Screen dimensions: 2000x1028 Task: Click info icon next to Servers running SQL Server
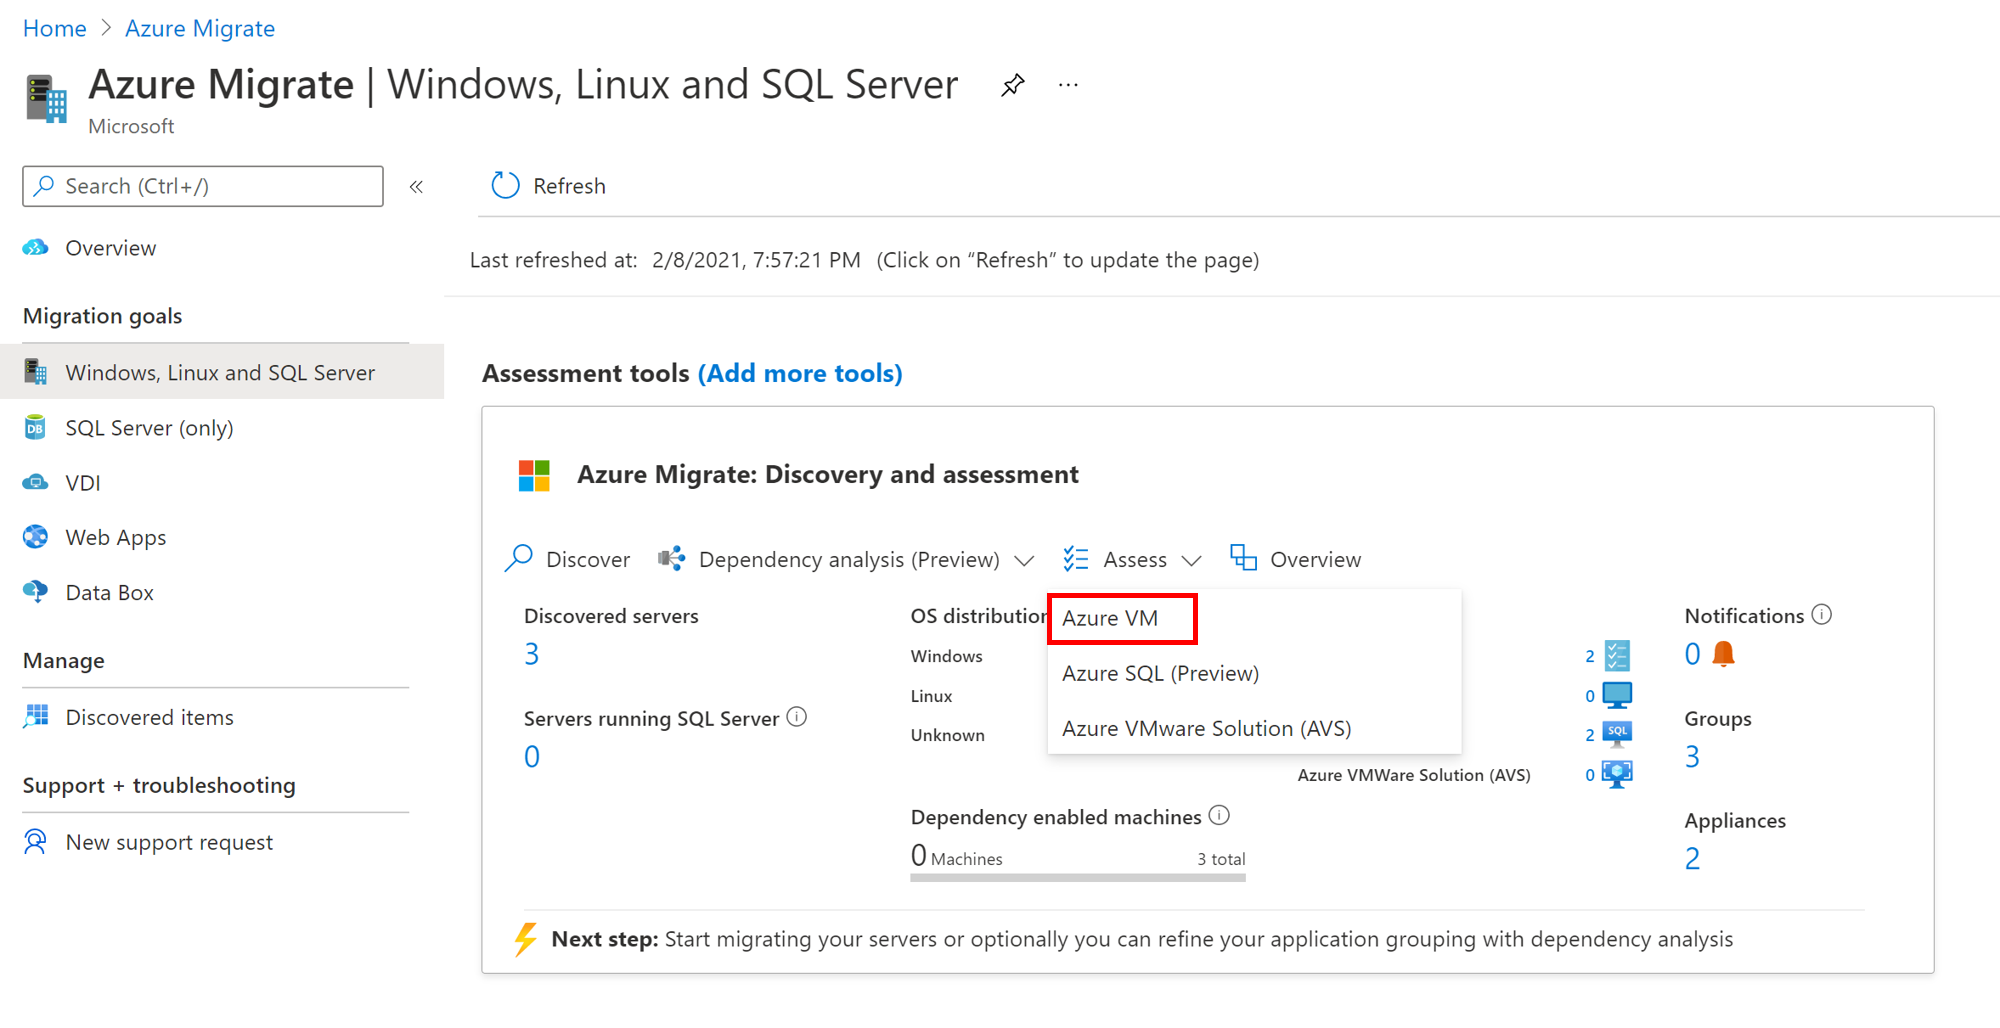coord(797,717)
